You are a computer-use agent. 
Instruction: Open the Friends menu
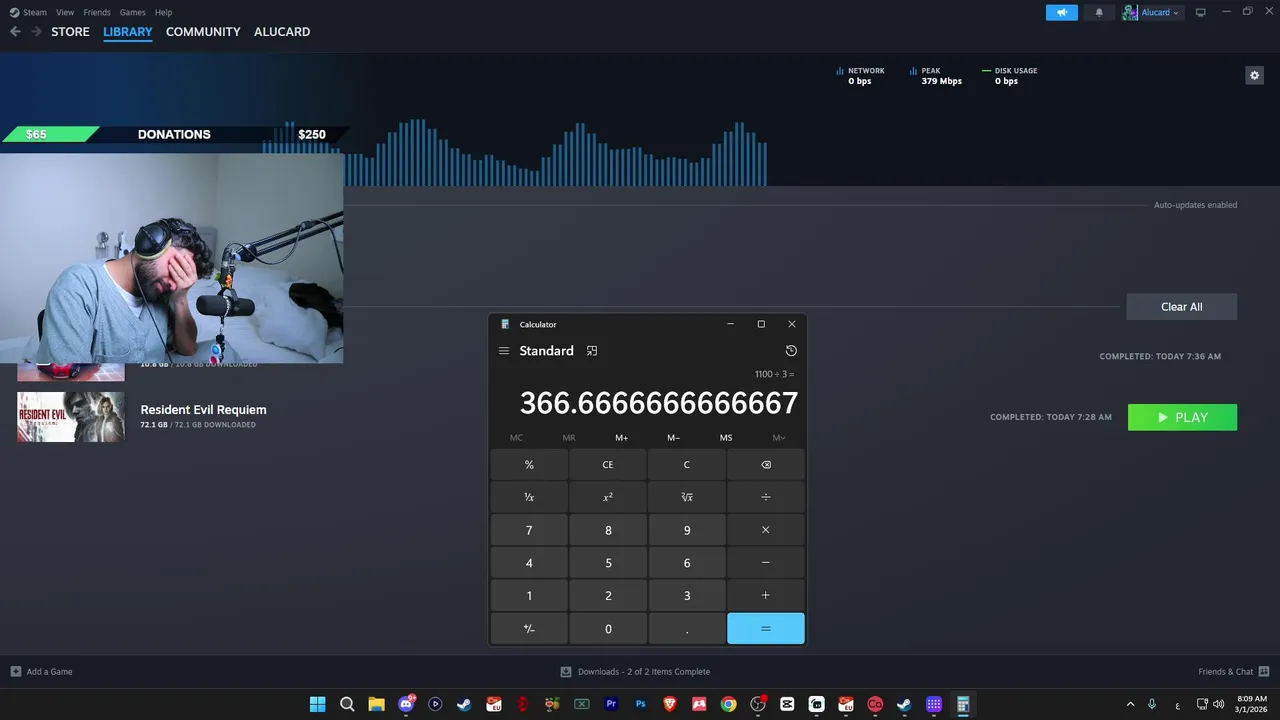97,12
